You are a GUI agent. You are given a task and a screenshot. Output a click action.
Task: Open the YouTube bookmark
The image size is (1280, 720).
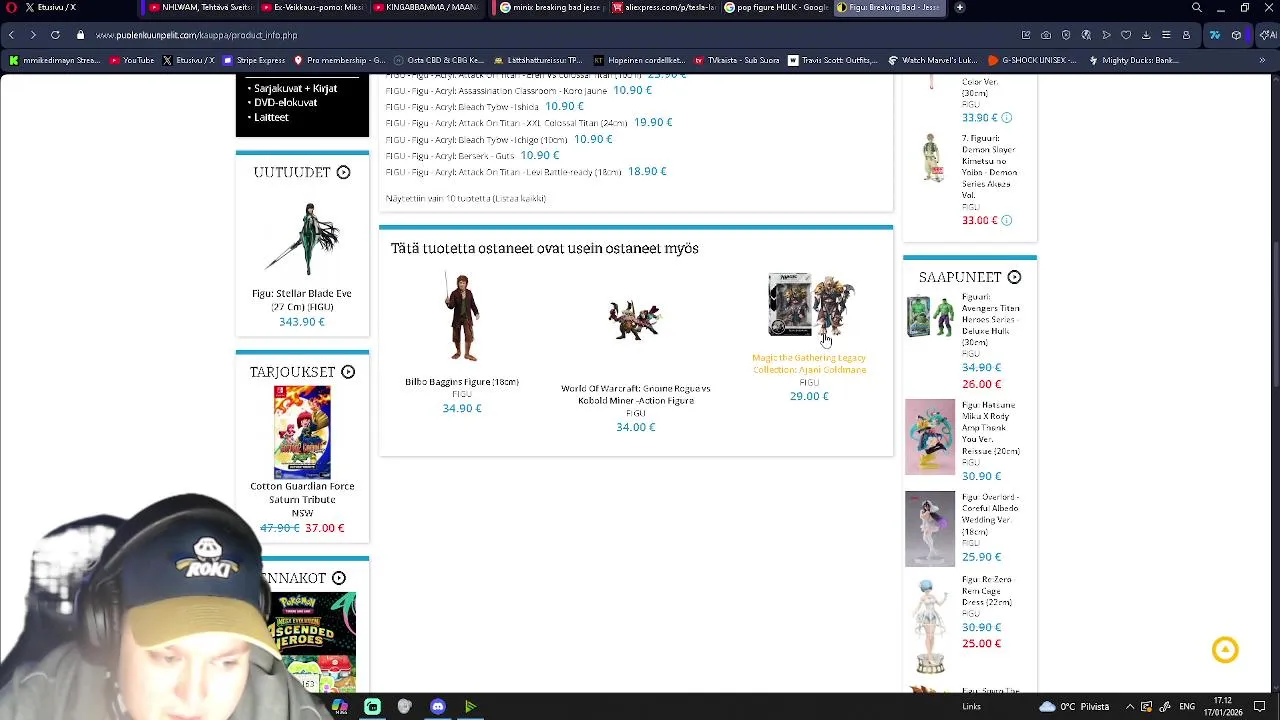pyautogui.click(x=132, y=60)
